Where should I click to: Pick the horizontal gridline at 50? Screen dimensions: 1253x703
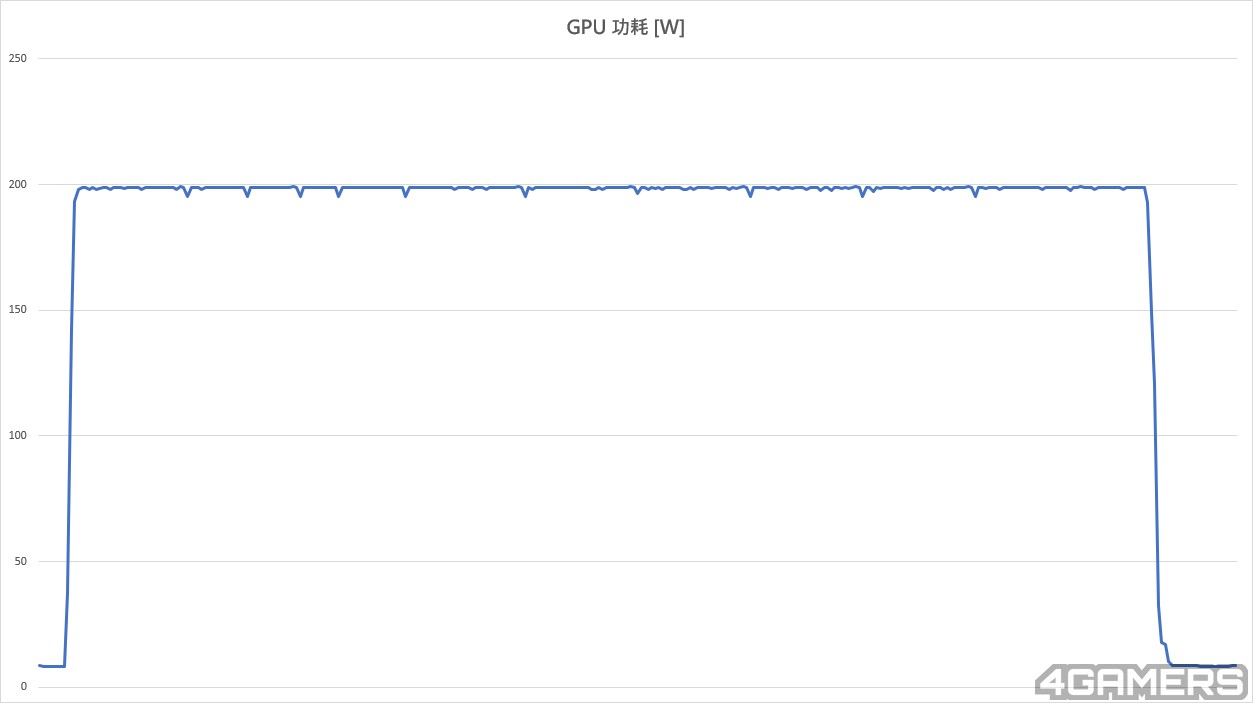point(644,561)
